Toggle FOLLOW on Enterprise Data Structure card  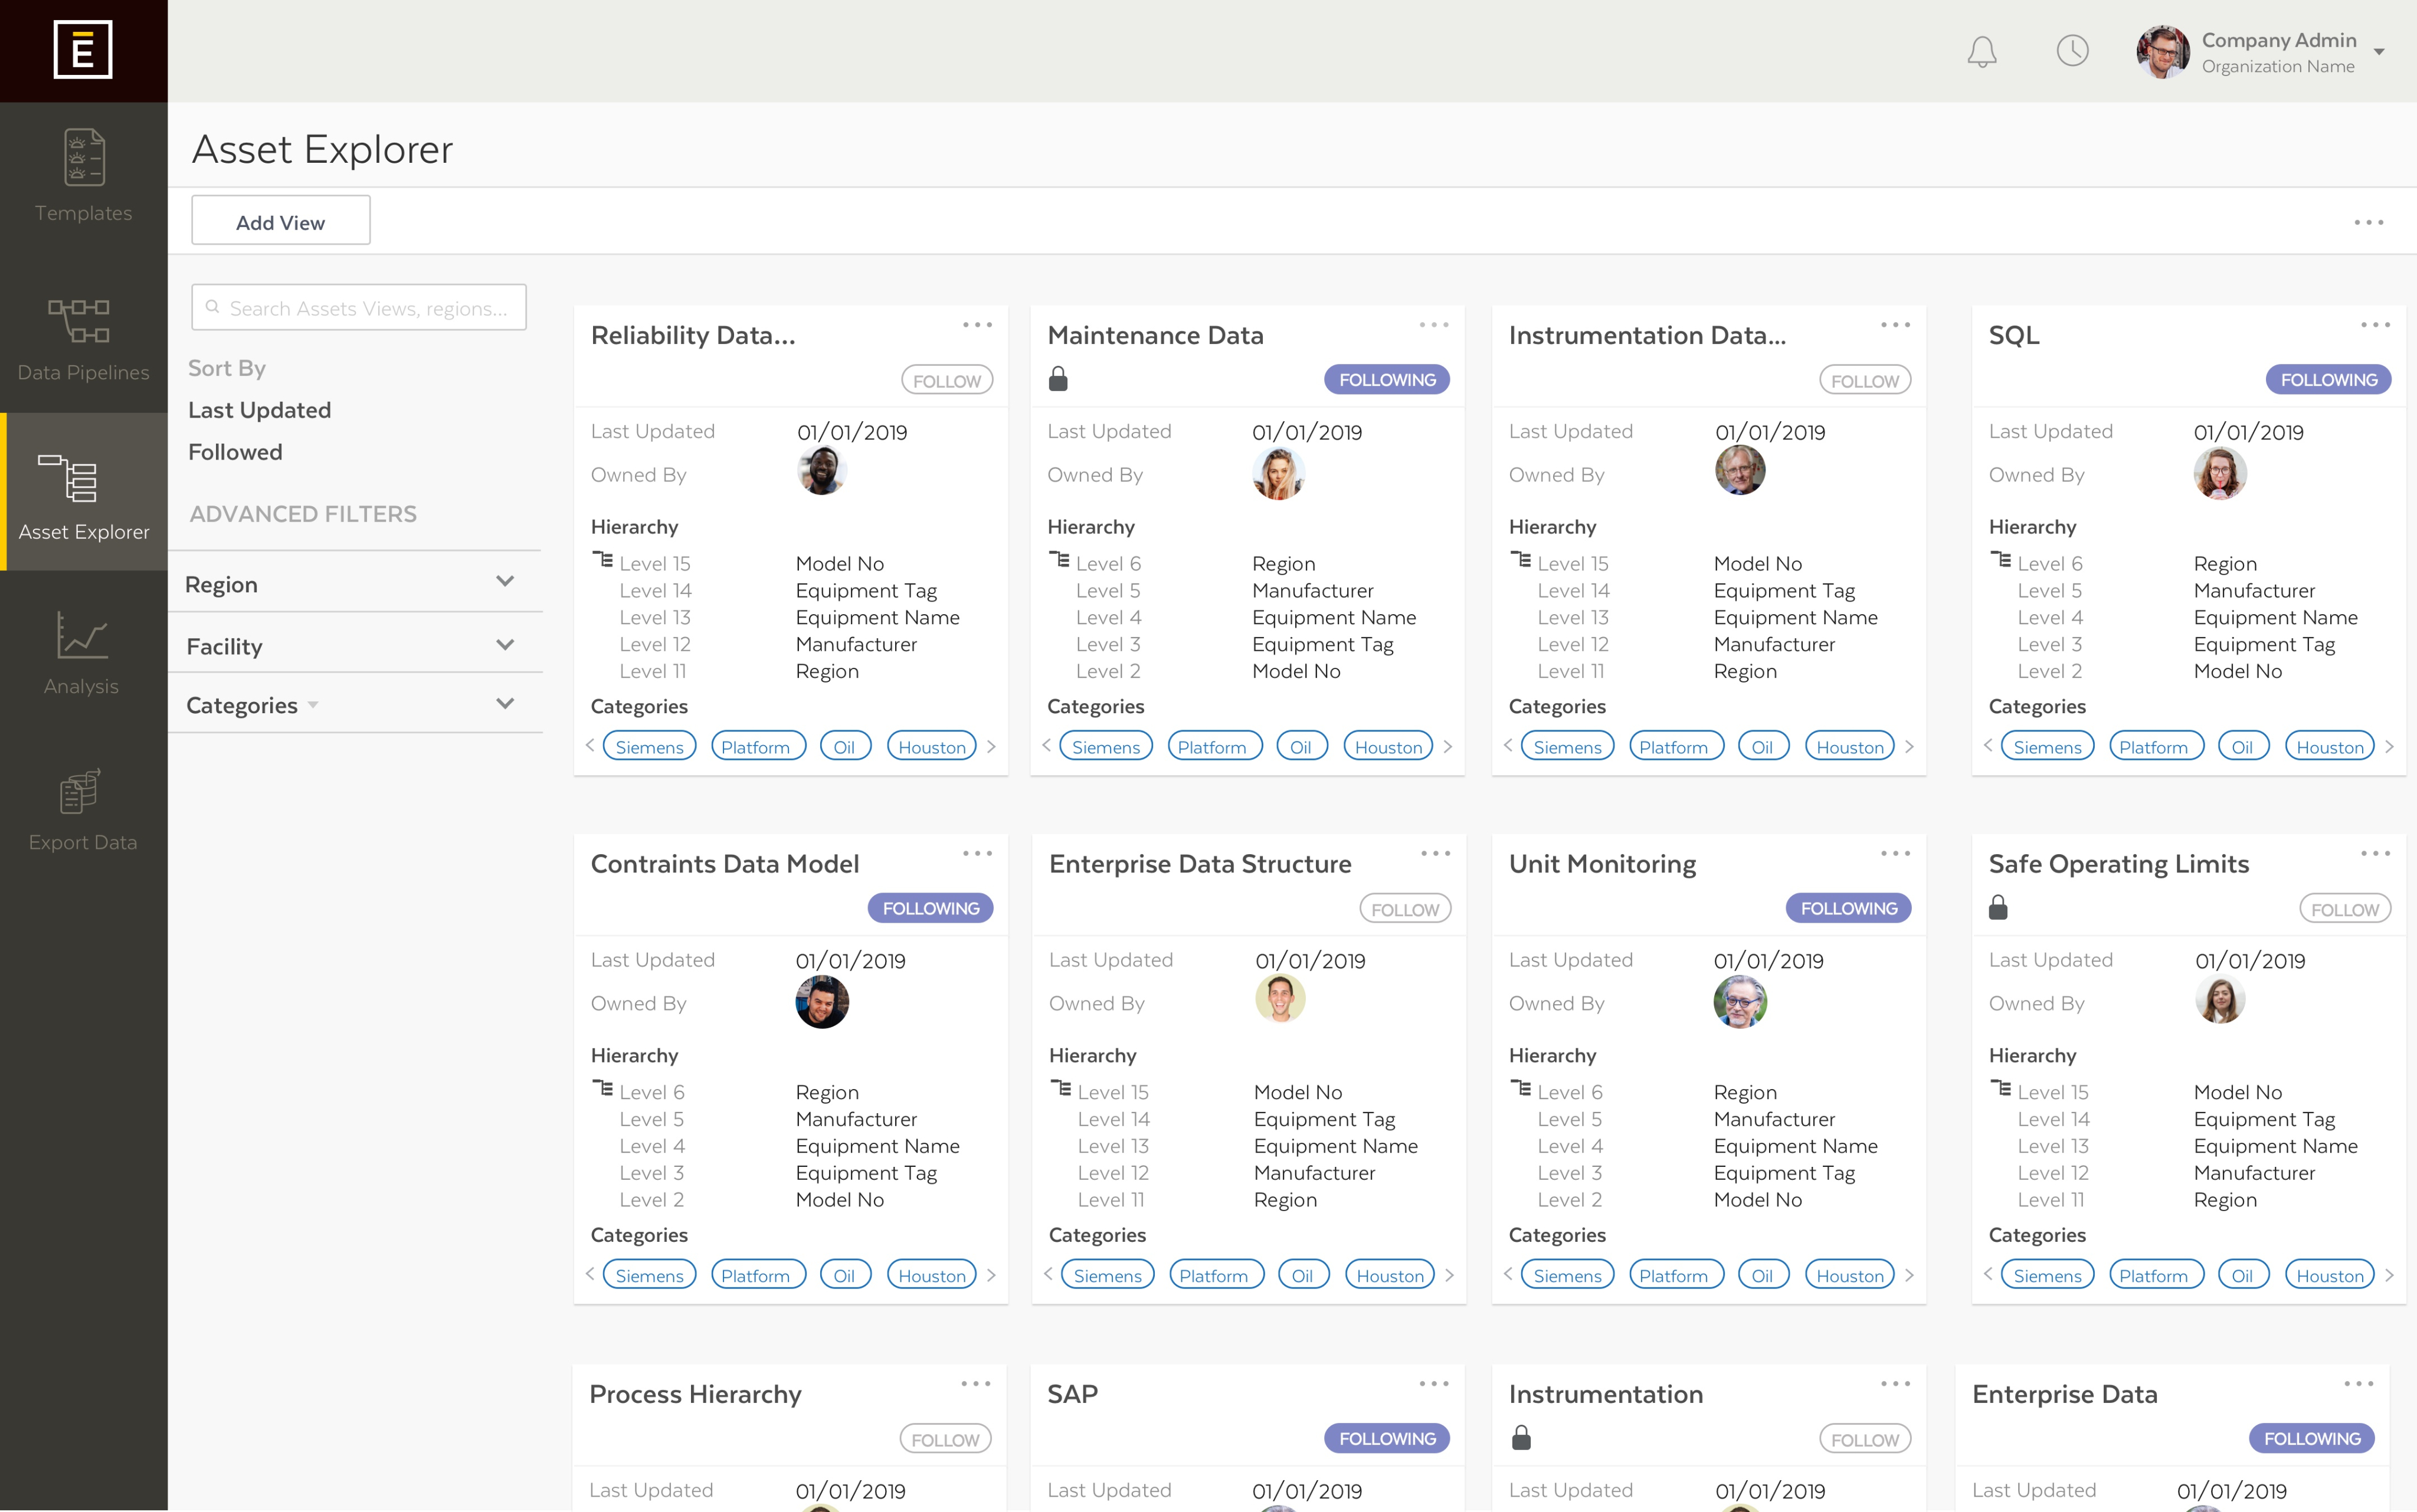[1404, 909]
